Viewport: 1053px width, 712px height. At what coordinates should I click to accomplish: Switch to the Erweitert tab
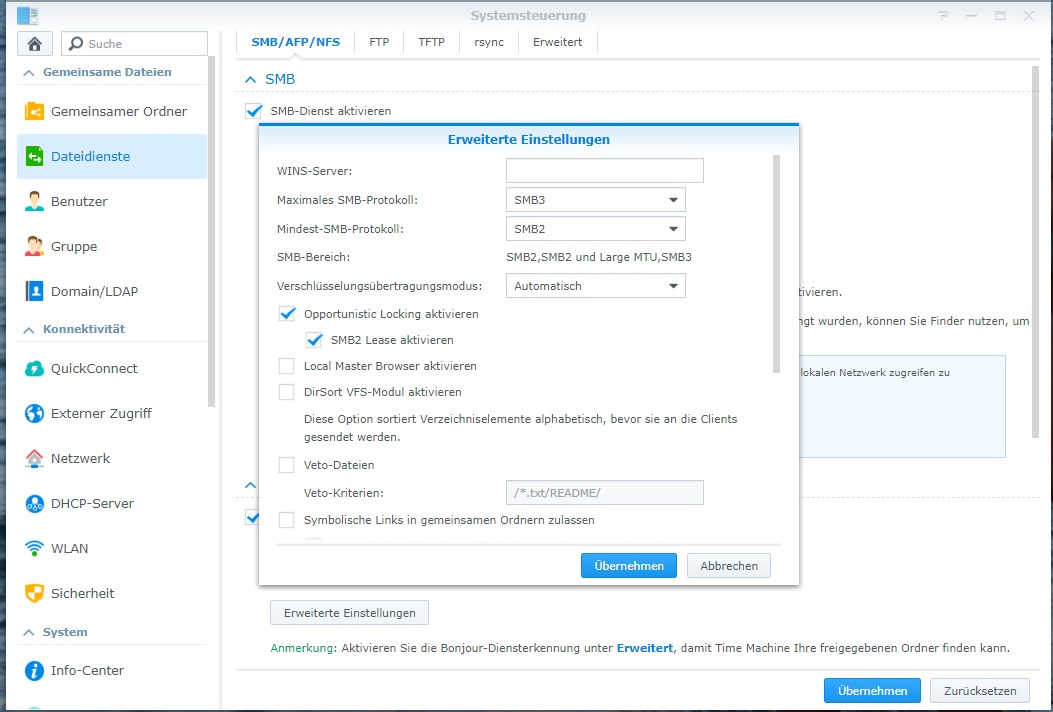[557, 42]
